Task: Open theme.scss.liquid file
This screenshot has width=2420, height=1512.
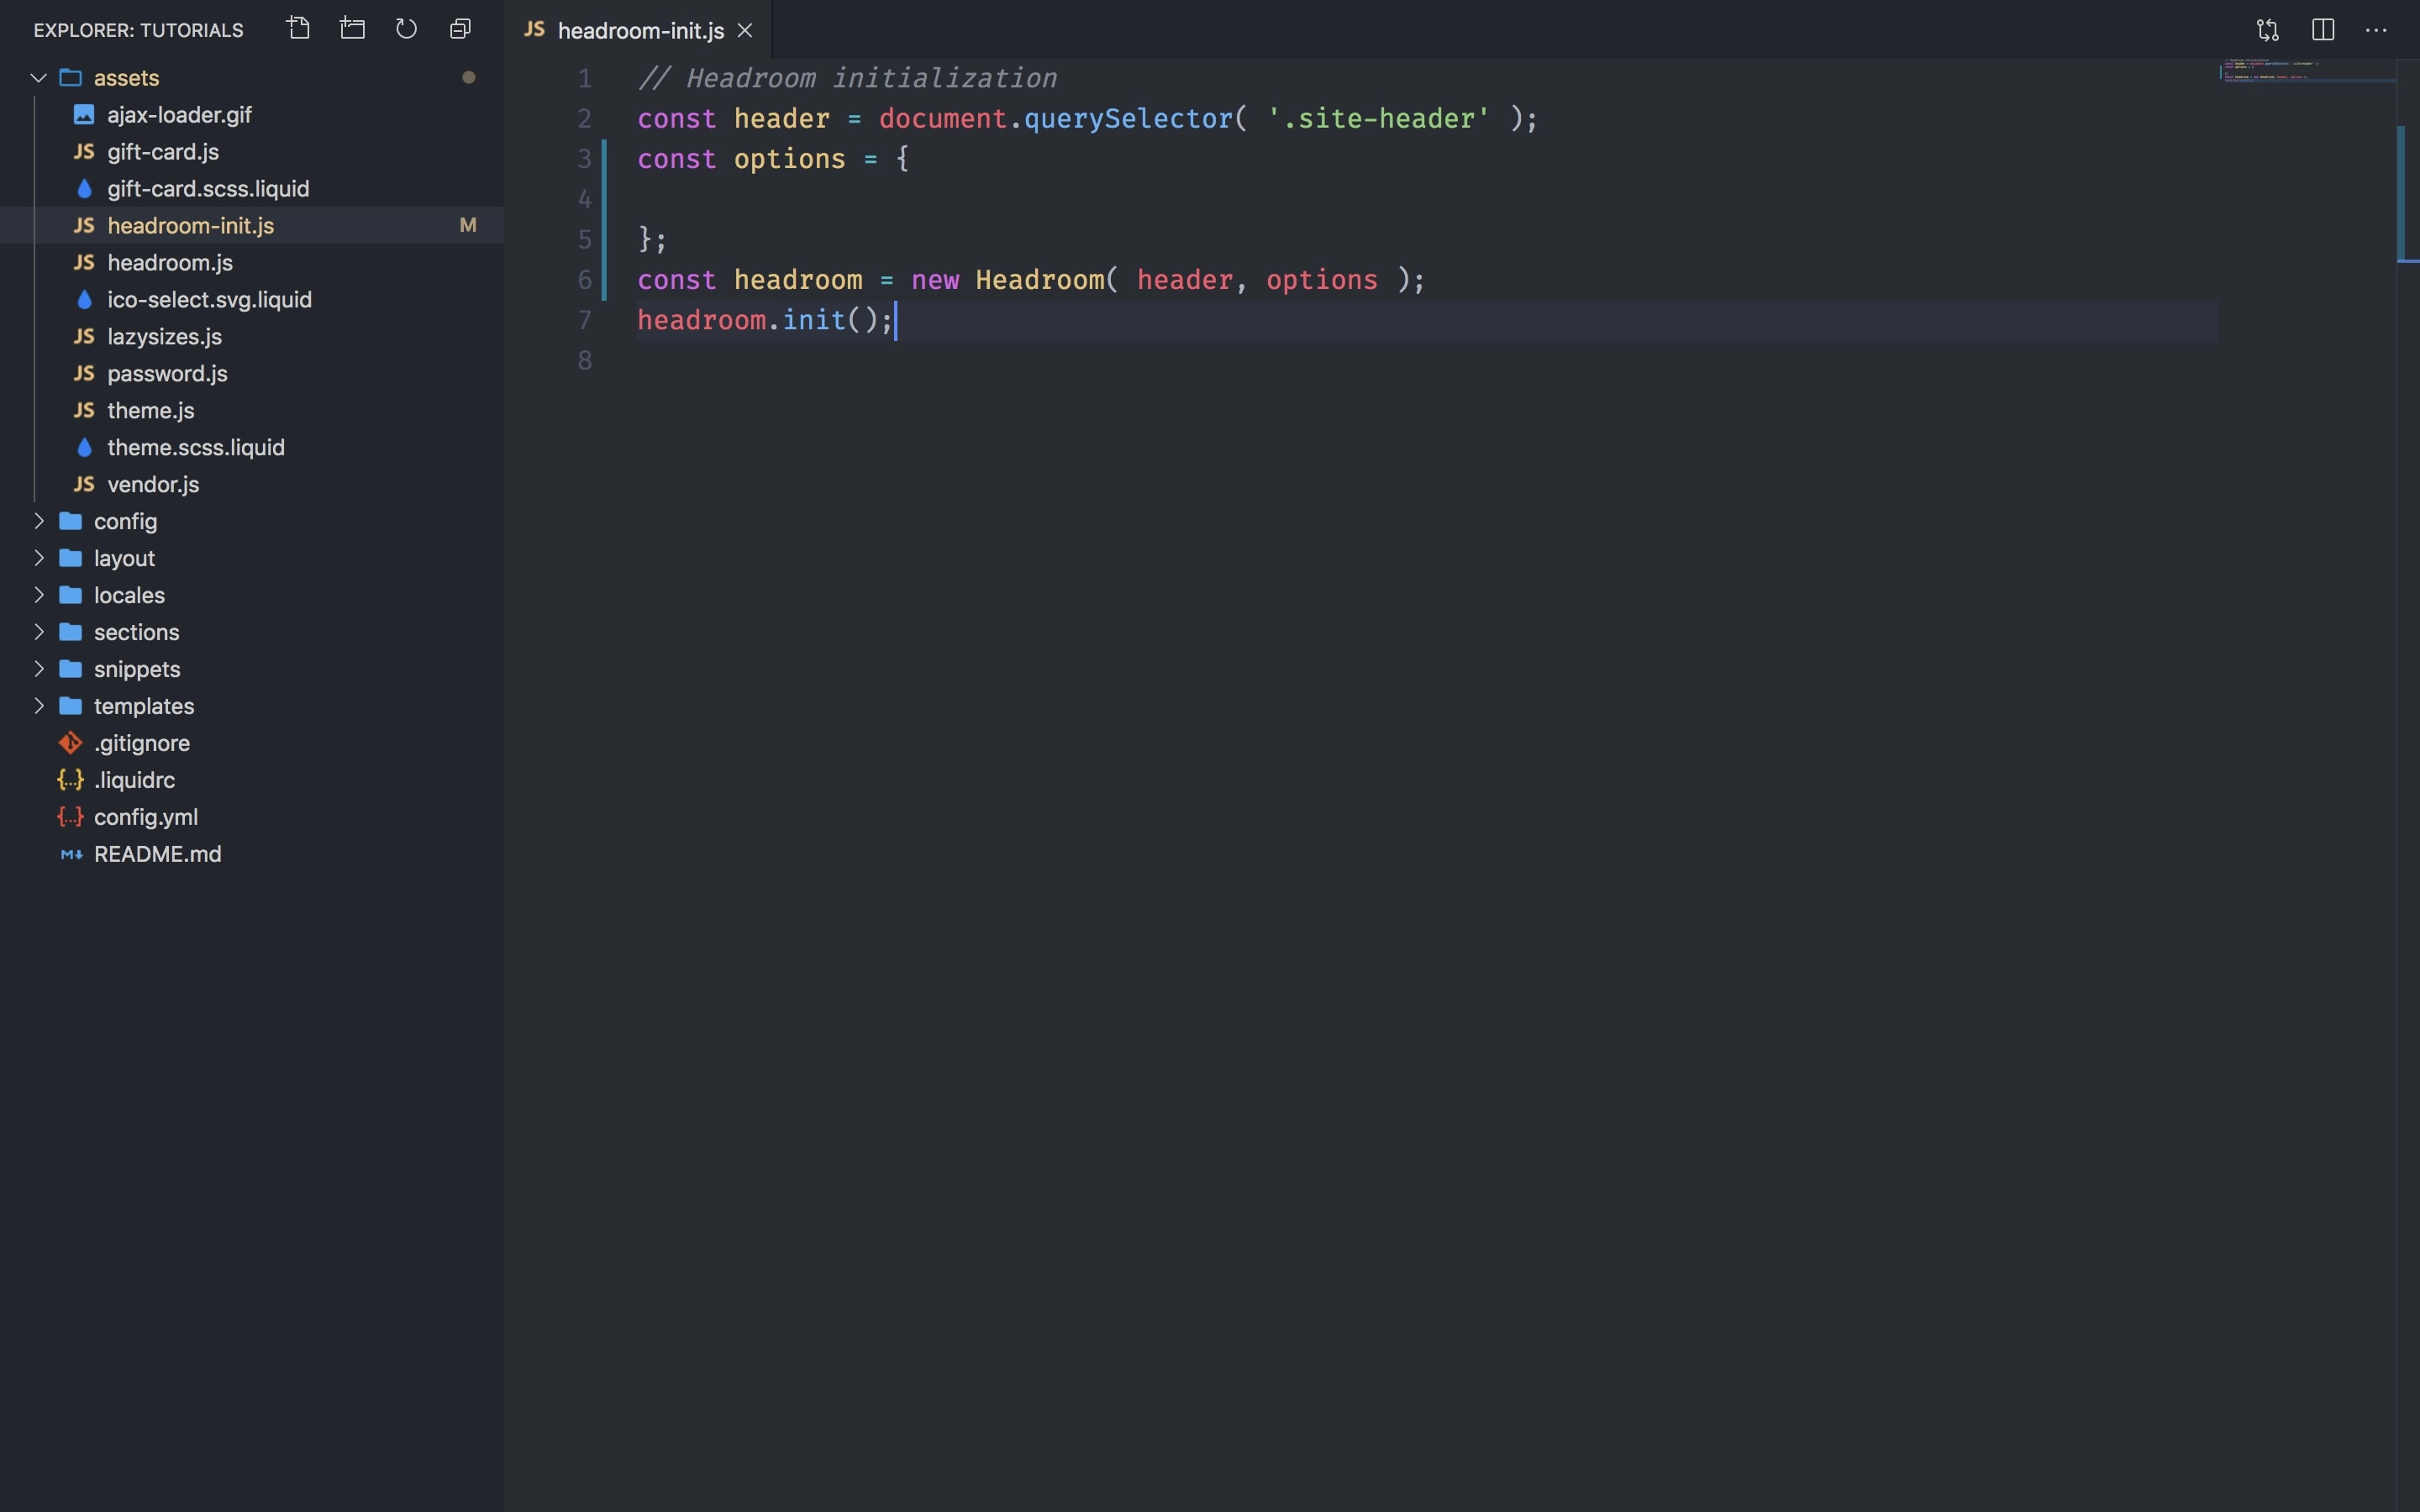Action: [x=252, y=447]
